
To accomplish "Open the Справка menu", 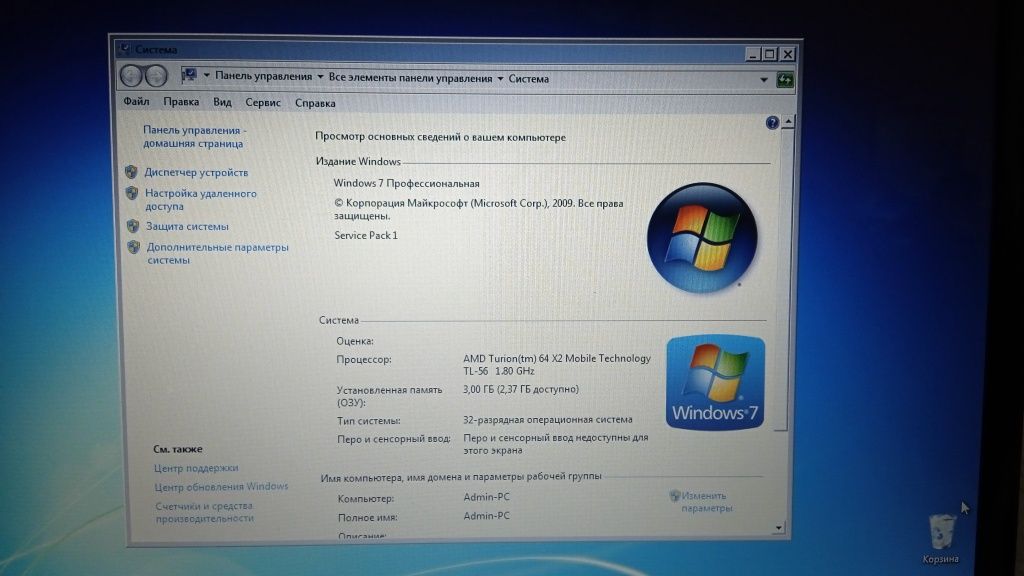I will coord(315,103).
